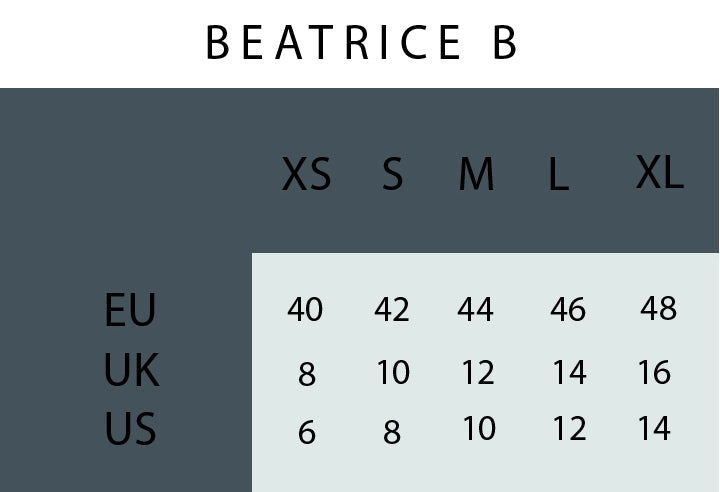The height and width of the screenshot is (492, 720).
Task: Click UK size 8 under XS
Action: tap(307, 374)
